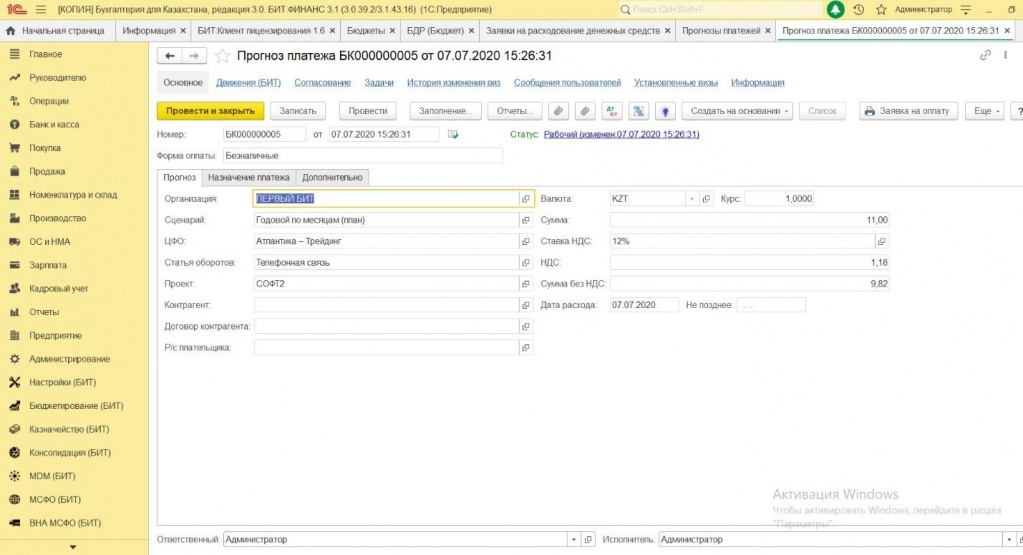The width and height of the screenshot is (1023, 555).
Task: Open История изменения виз link
Action: (453, 83)
